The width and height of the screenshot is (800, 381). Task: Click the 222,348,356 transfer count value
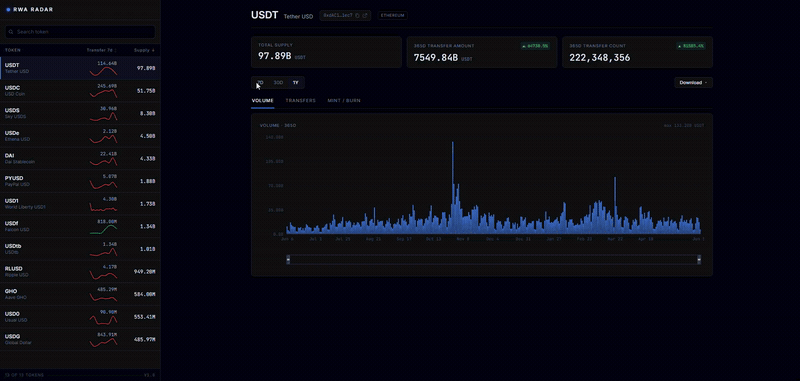click(599, 58)
